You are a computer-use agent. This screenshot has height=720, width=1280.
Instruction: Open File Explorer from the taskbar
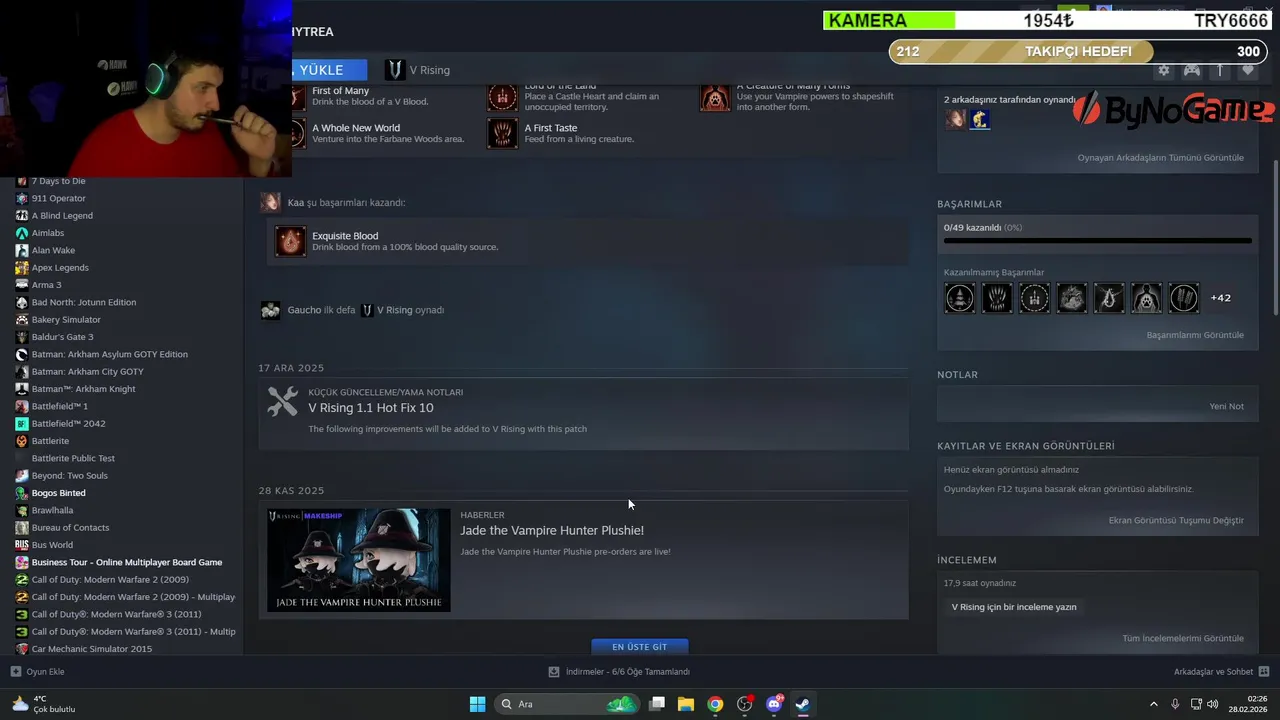pos(686,704)
